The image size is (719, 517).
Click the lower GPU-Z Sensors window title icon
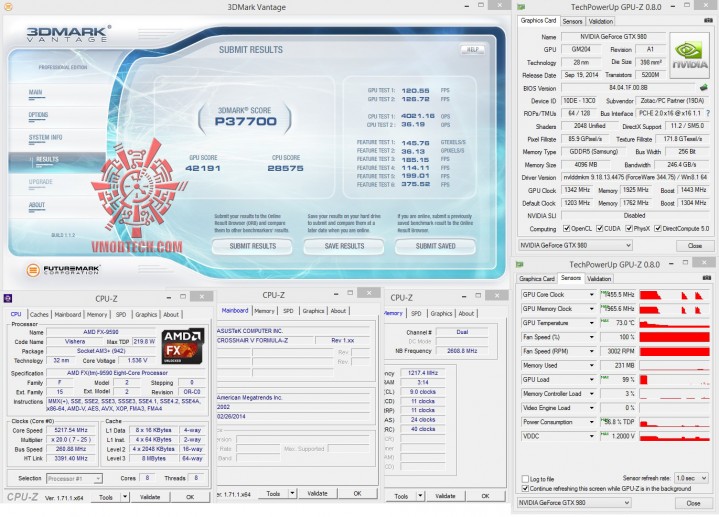(520, 264)
